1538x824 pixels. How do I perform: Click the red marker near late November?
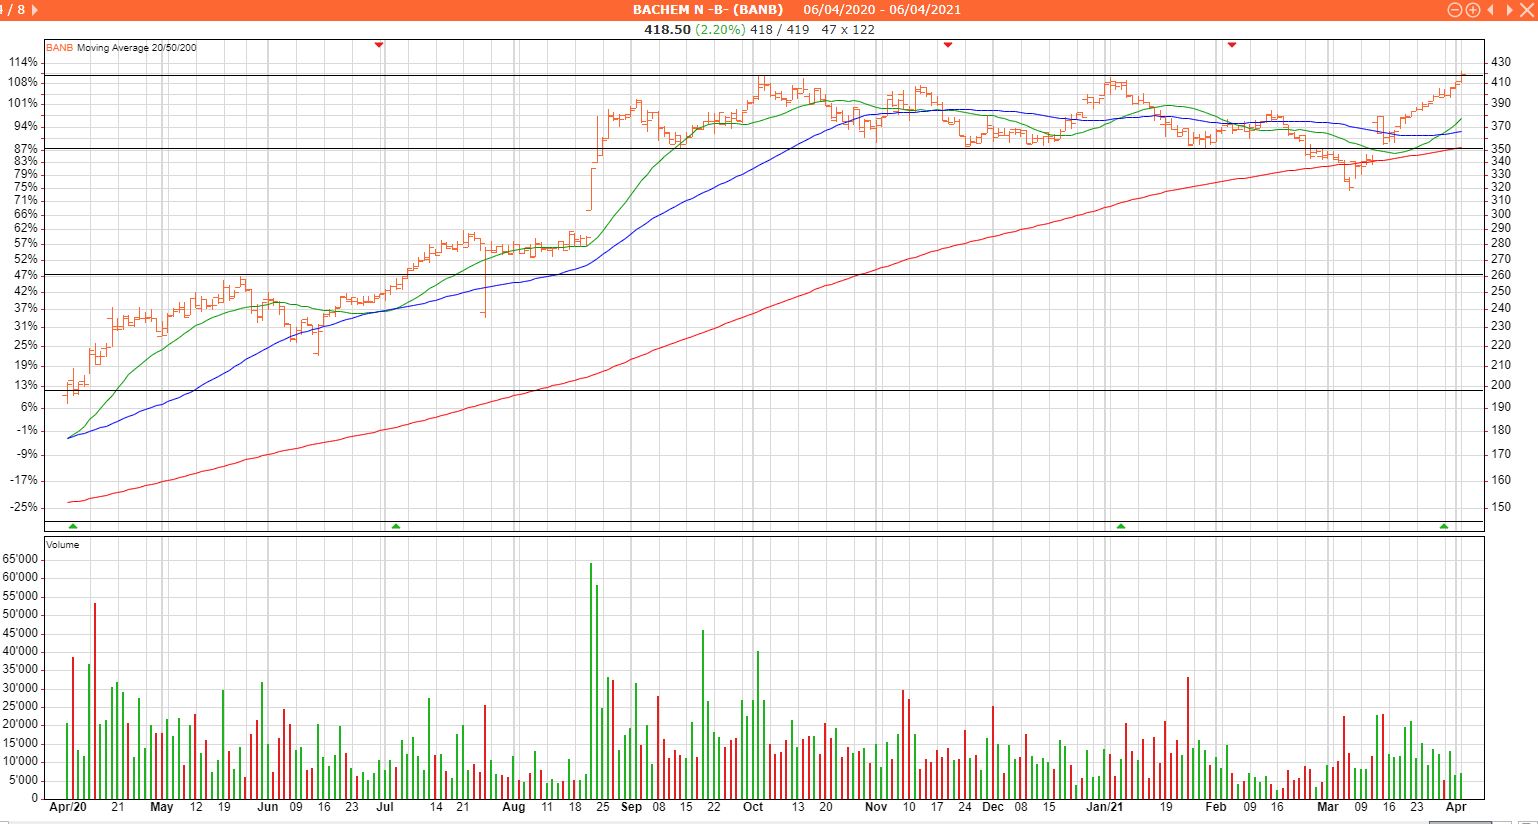pos(948,45)
